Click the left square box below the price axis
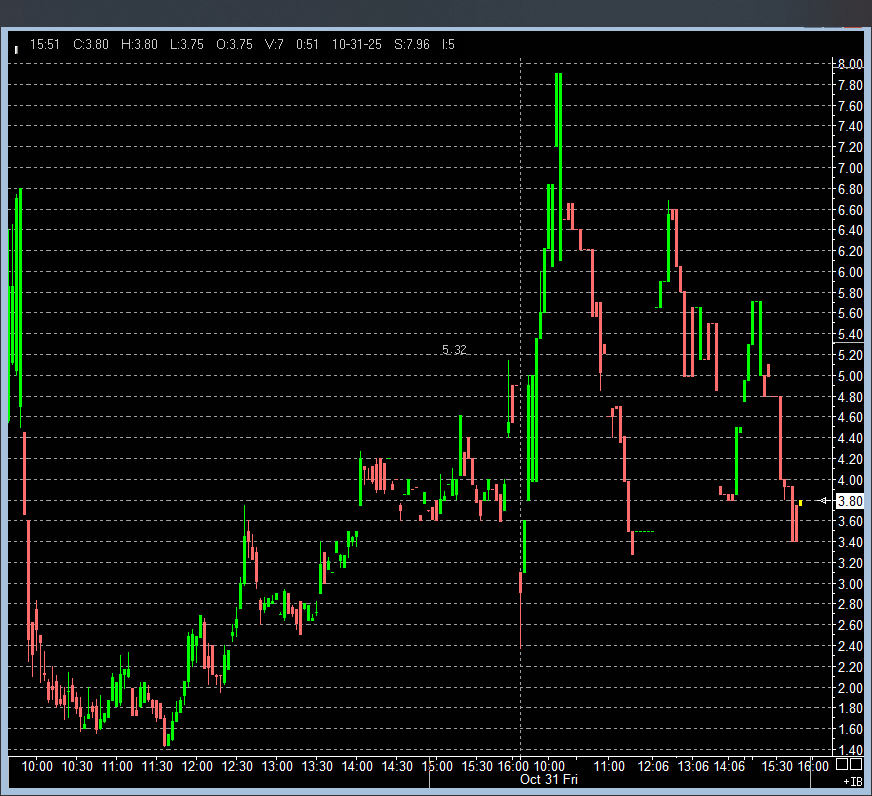Viewport: 872px width, 796px height. [842, 765]
